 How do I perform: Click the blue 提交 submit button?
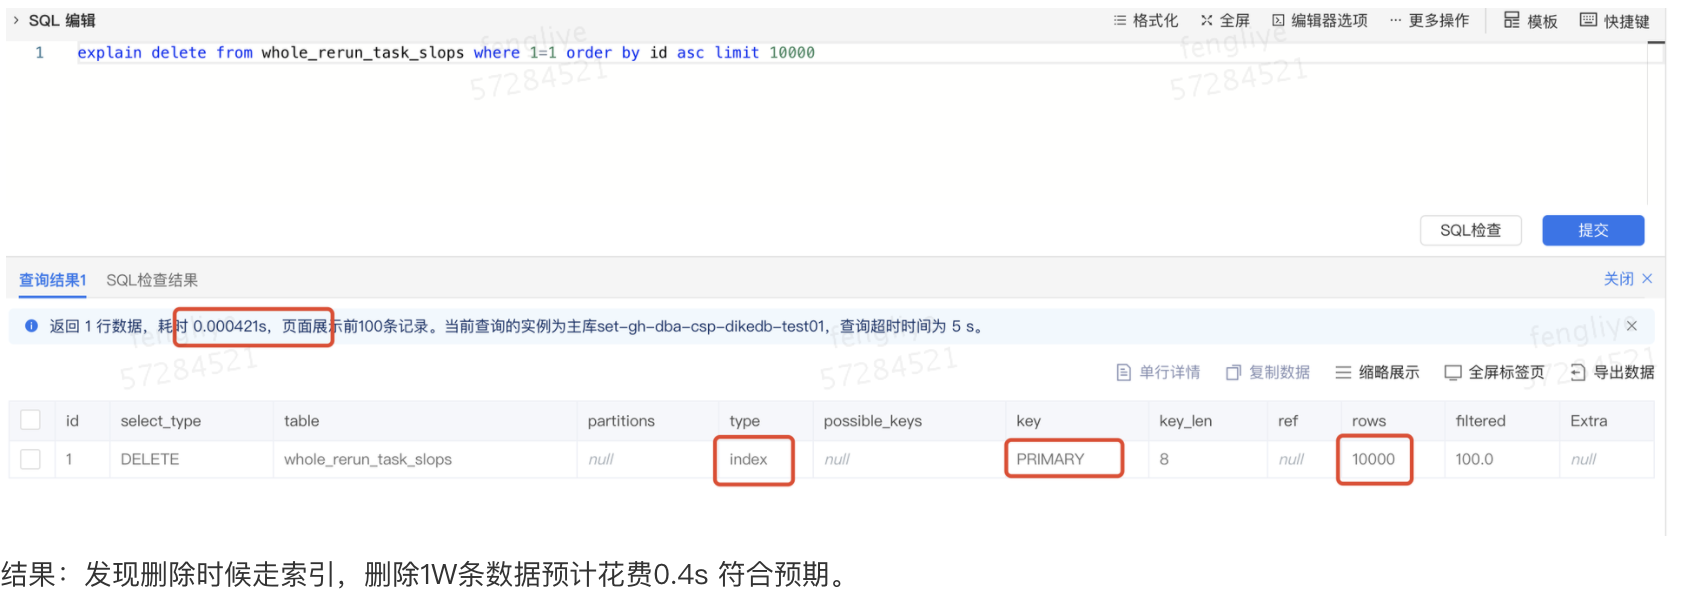pos(1593,230)
